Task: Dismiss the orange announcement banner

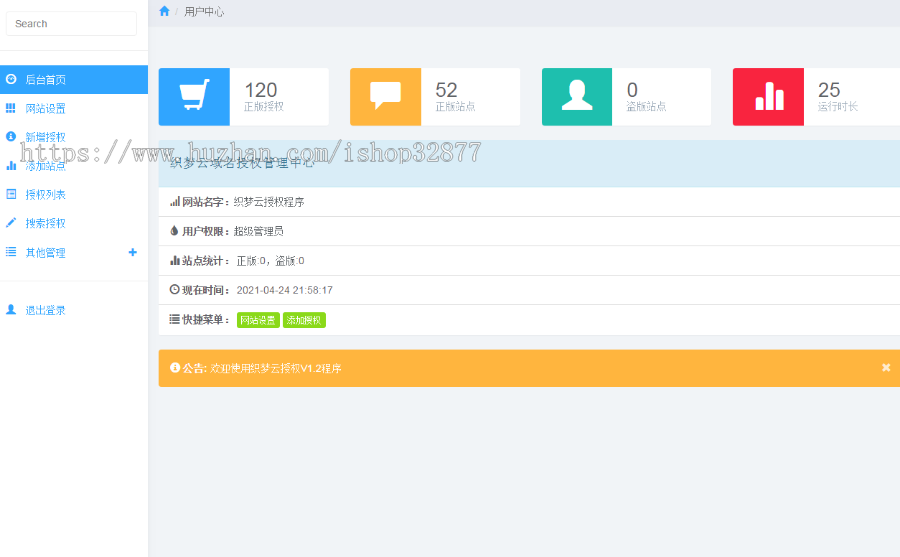Action: pos(886,368)
